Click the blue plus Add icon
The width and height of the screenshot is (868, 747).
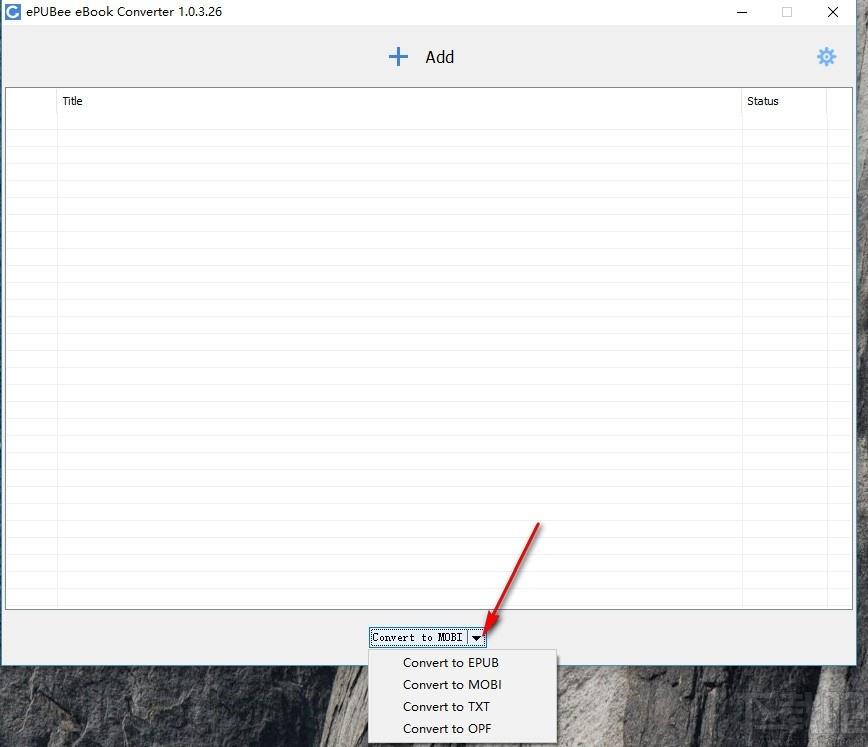tap(398, 56)
